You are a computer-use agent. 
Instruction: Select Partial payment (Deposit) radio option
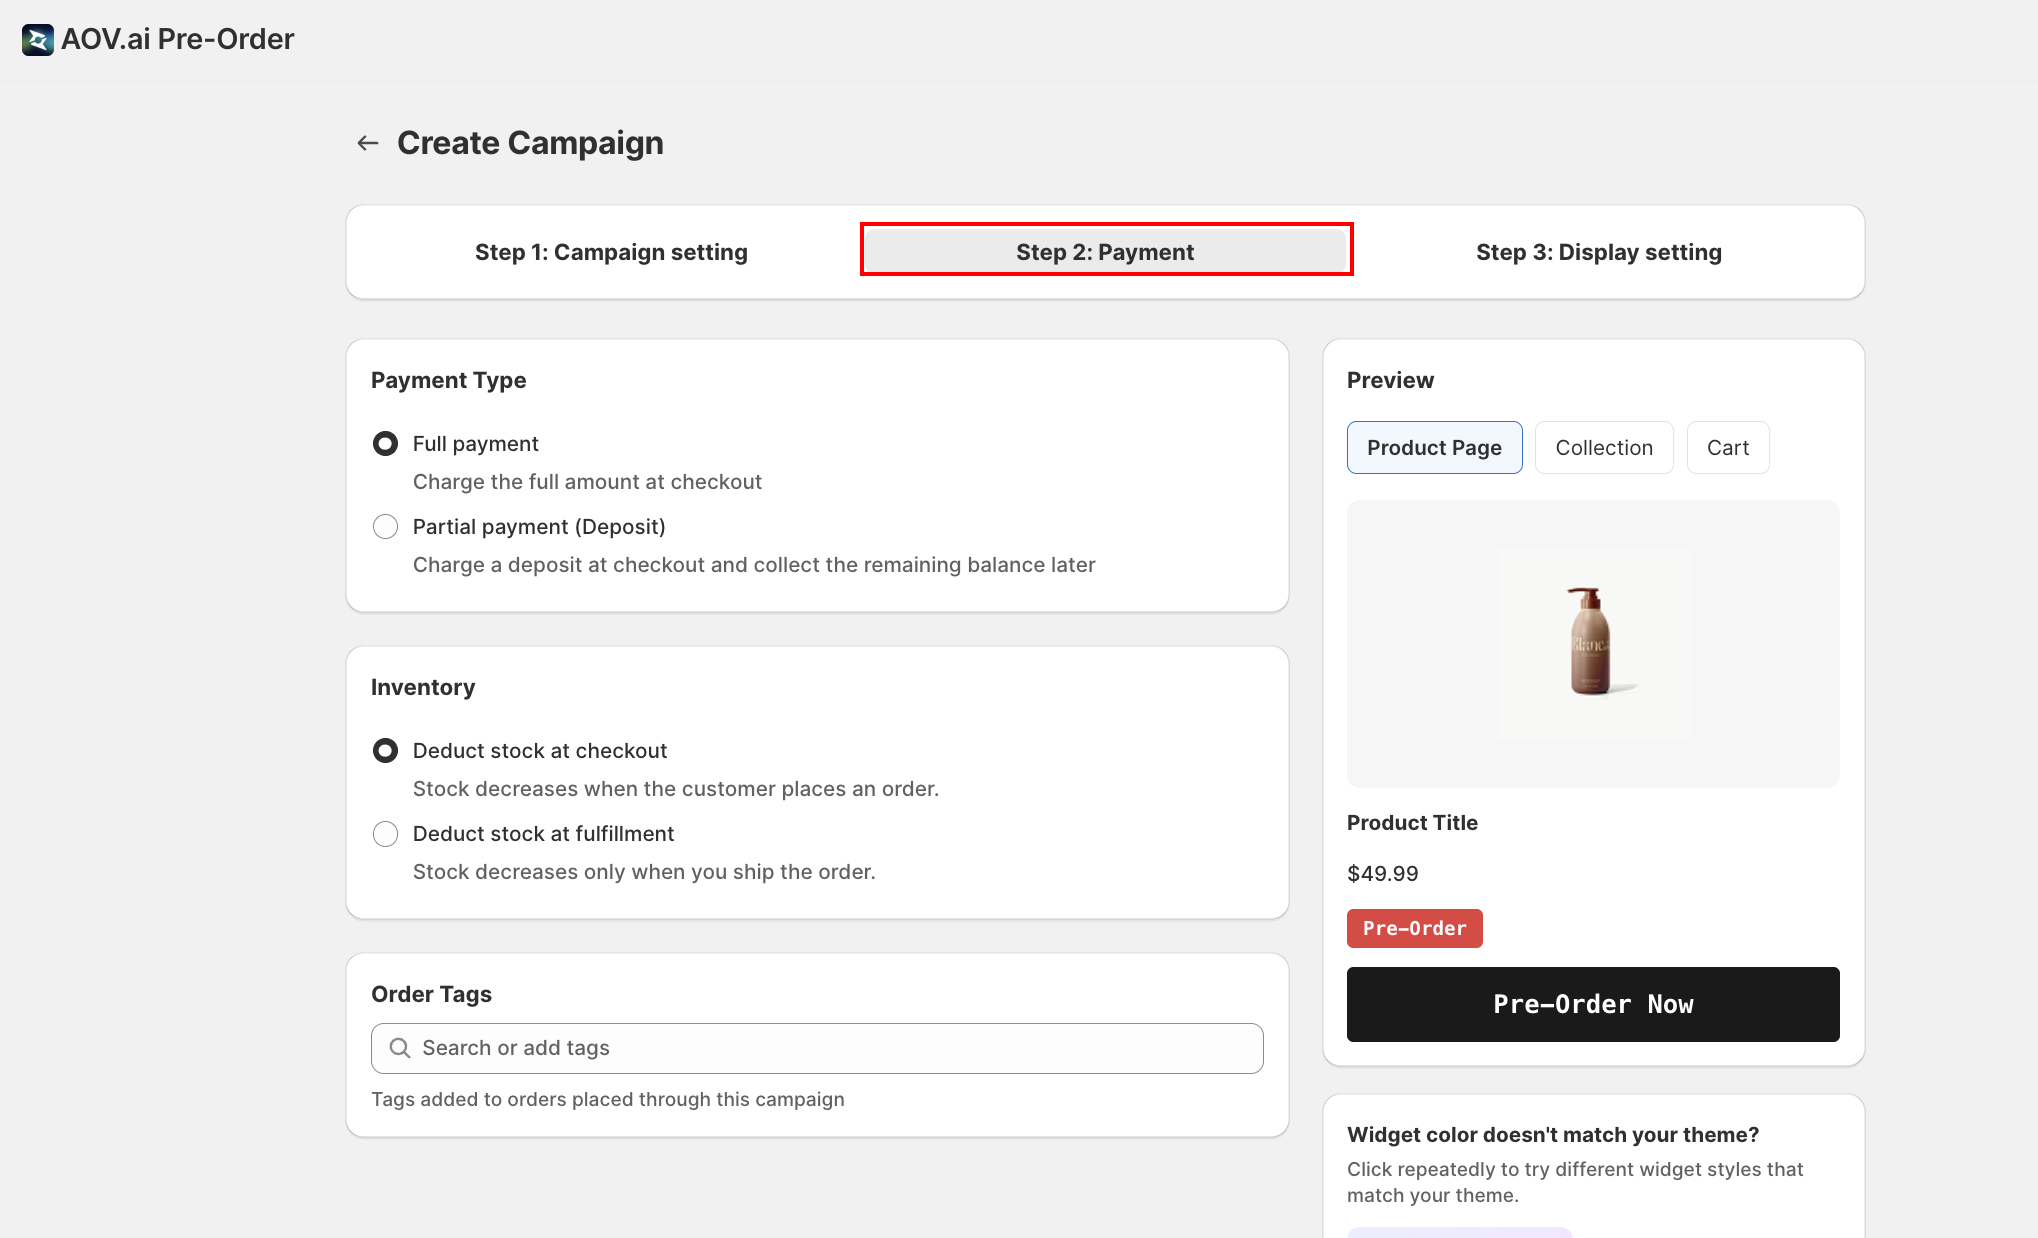[x=385, y=526]
